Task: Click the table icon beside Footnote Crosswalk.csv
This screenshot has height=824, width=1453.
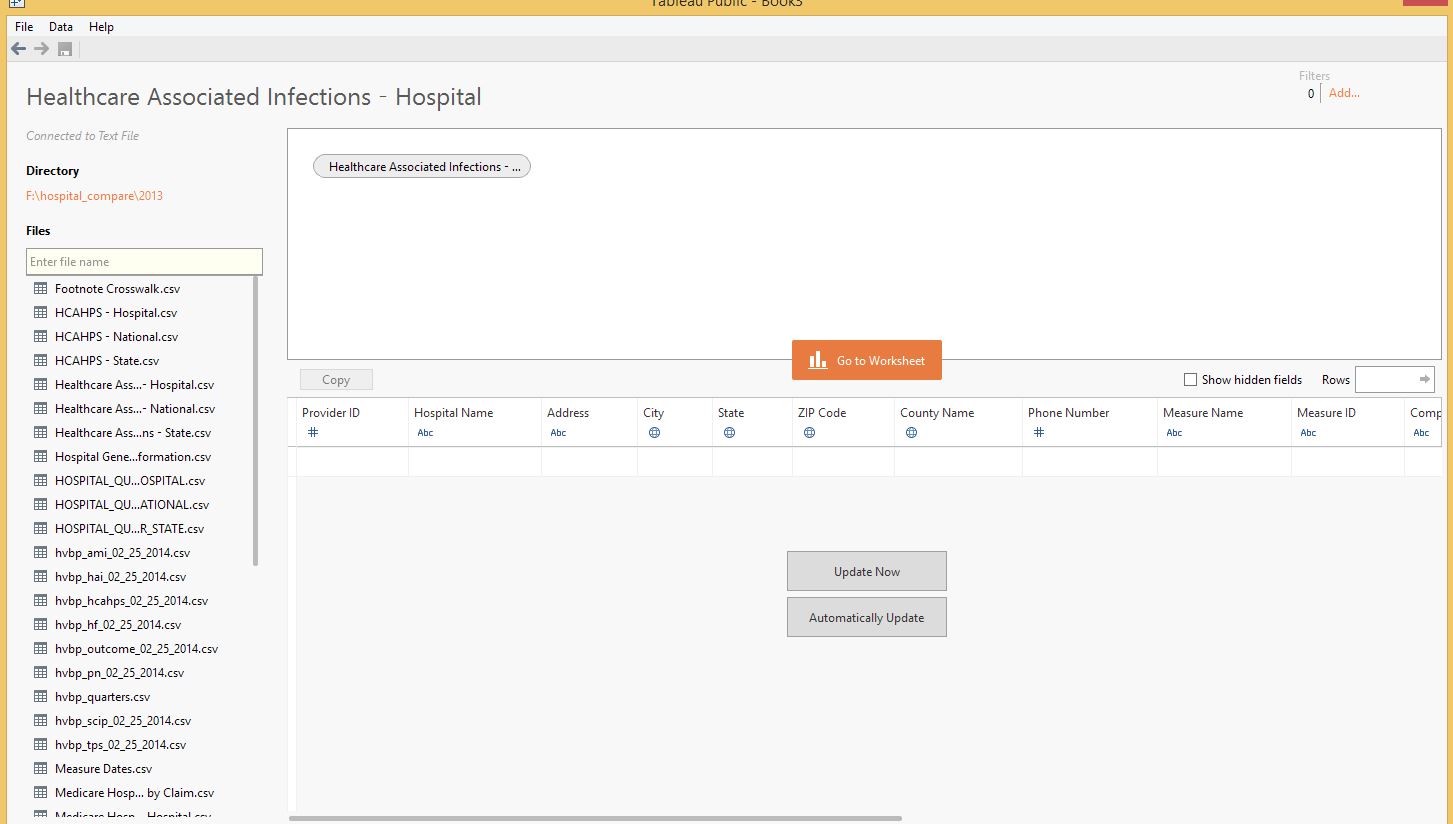Action: pyautogui.click(x=41, y=288)
